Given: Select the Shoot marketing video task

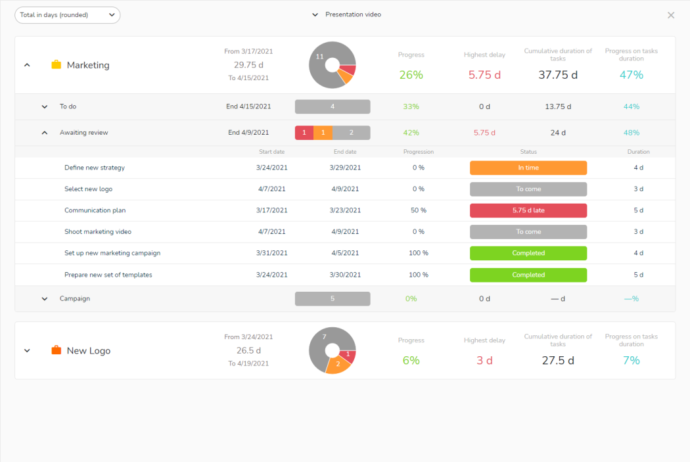Looking at the screenshot, I should pos(98,232).
